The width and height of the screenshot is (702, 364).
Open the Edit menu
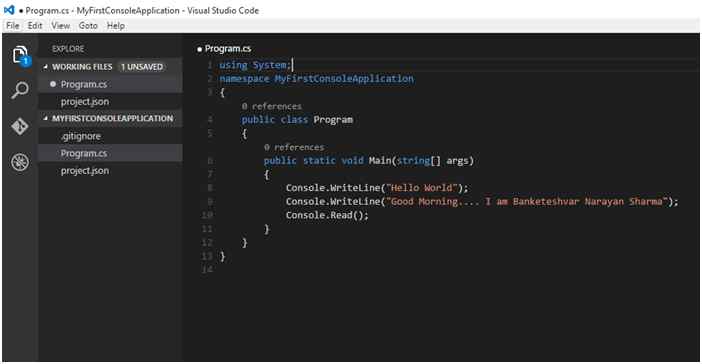click(34, 26)
